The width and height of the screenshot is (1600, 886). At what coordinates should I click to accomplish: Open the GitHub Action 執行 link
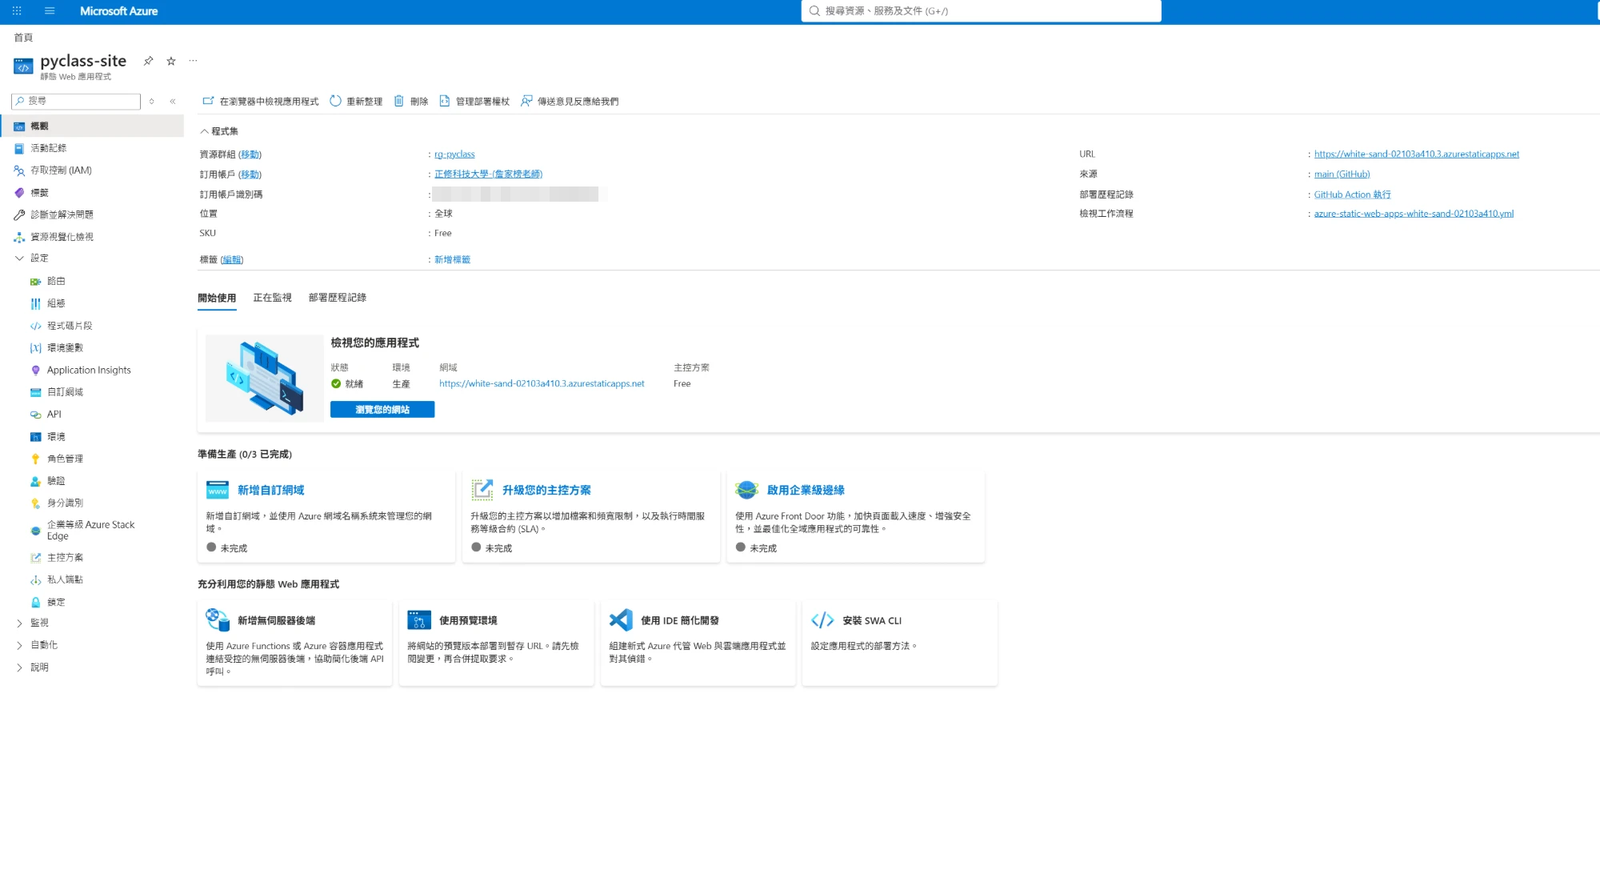[x=1352, y=194]
